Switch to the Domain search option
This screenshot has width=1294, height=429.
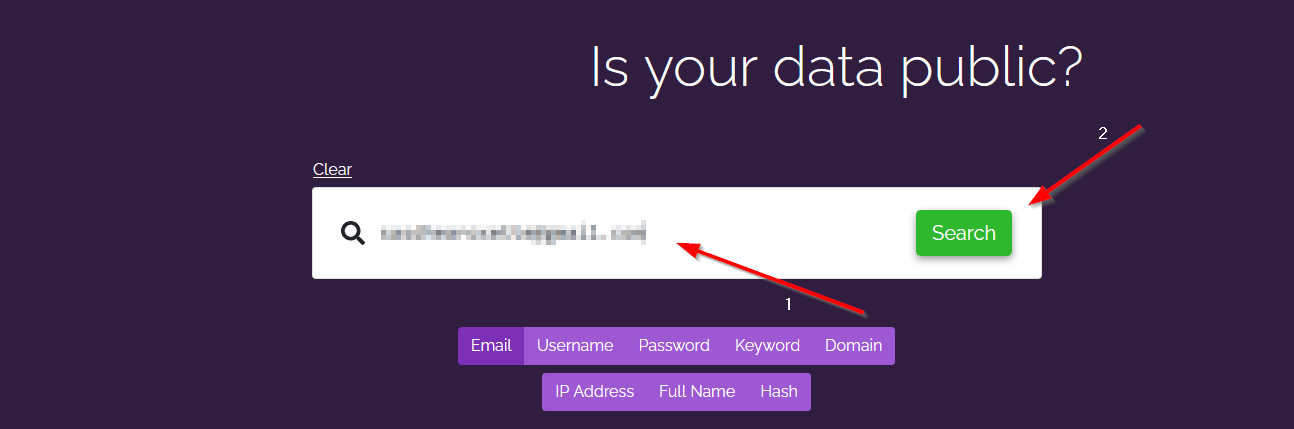coord(853,346)
